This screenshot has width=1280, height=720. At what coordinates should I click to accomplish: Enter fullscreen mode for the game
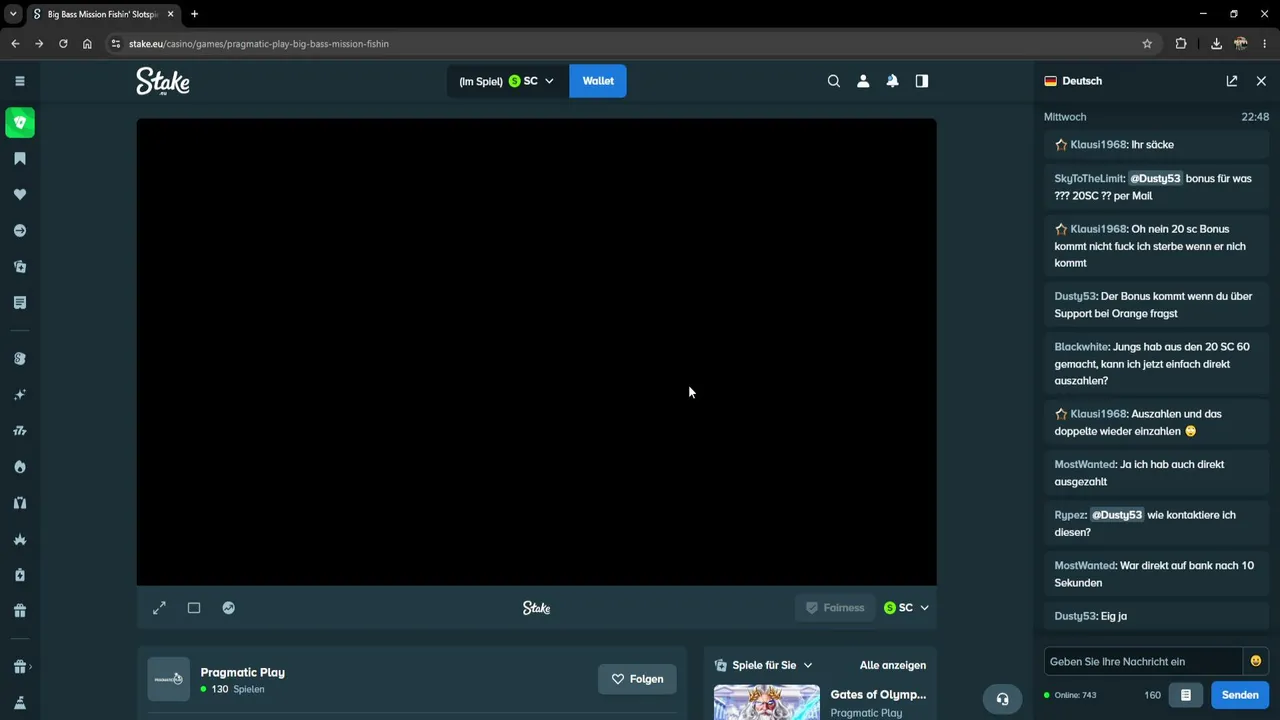point(159,608)
